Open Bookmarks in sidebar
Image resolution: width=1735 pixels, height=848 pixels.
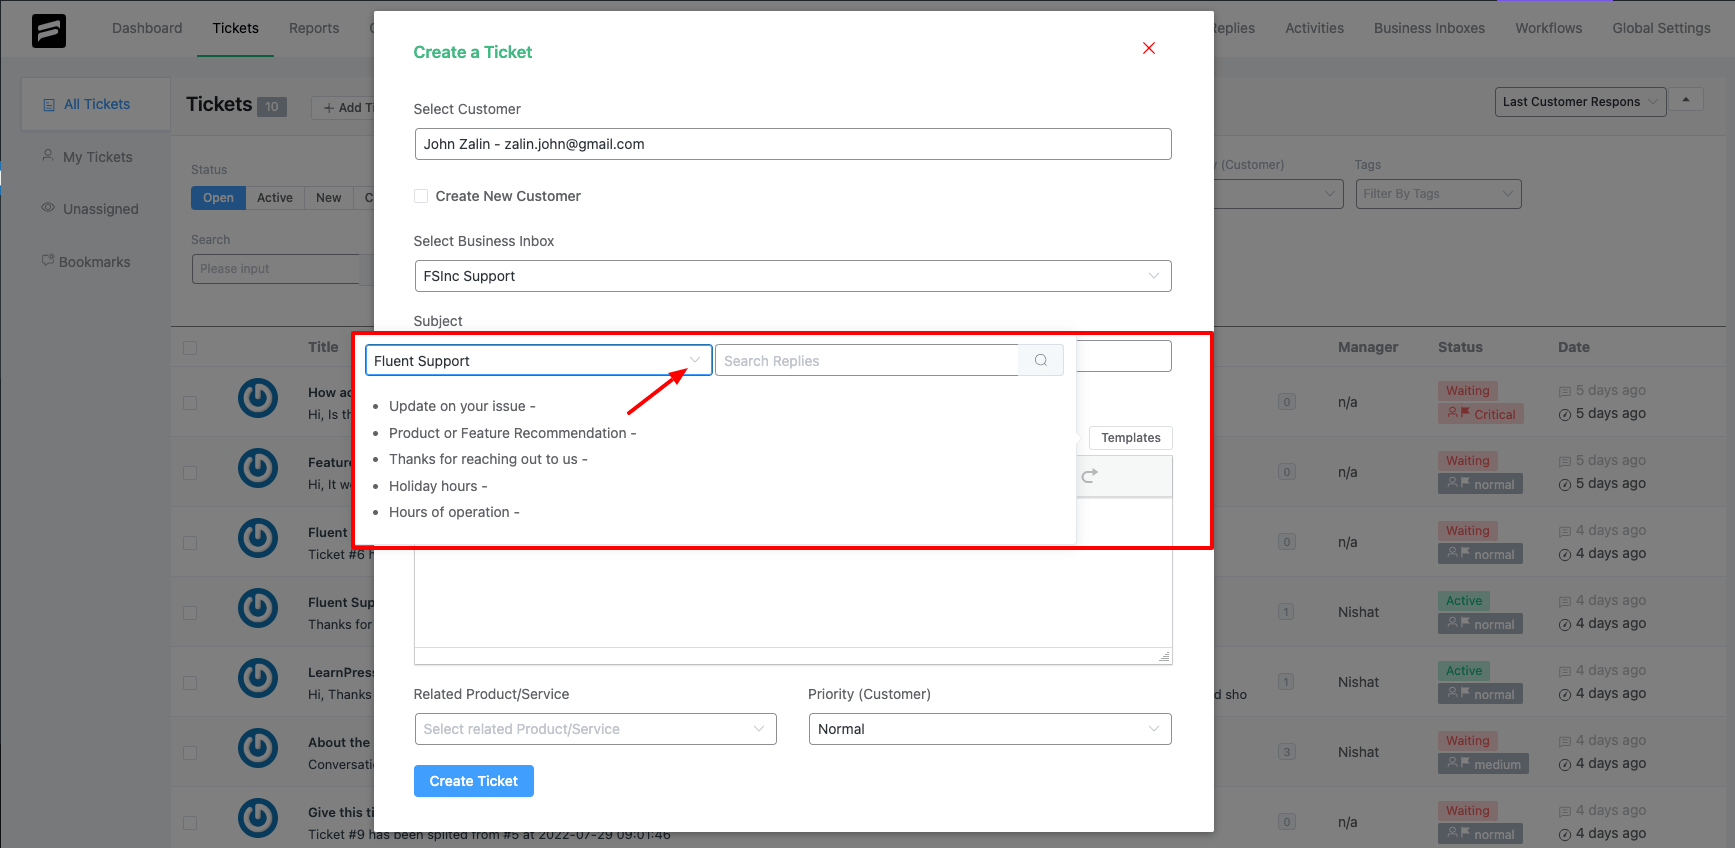95,262
